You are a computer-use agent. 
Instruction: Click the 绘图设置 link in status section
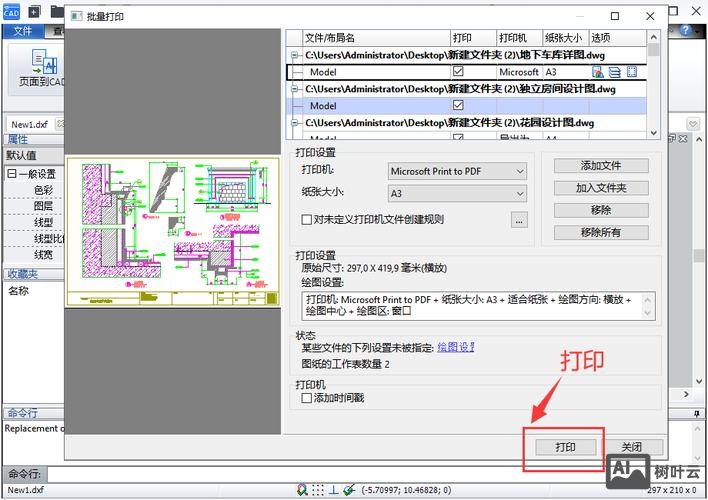(x=455, y=347)
